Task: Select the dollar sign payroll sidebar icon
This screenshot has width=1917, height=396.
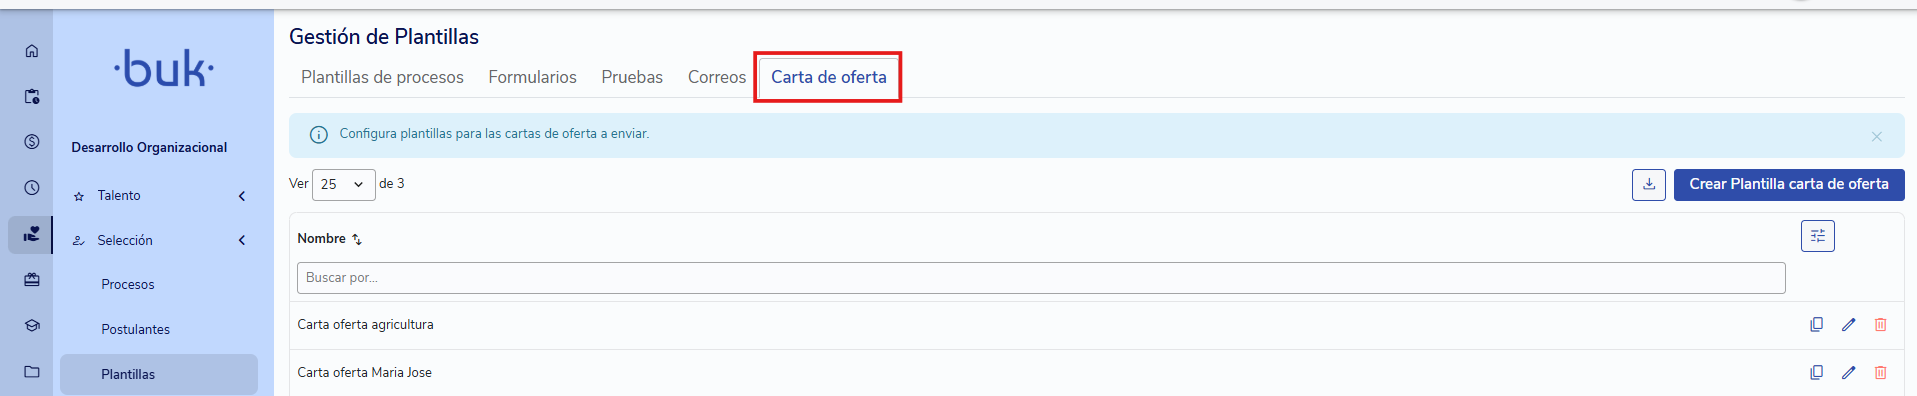Action: point(32,142)
